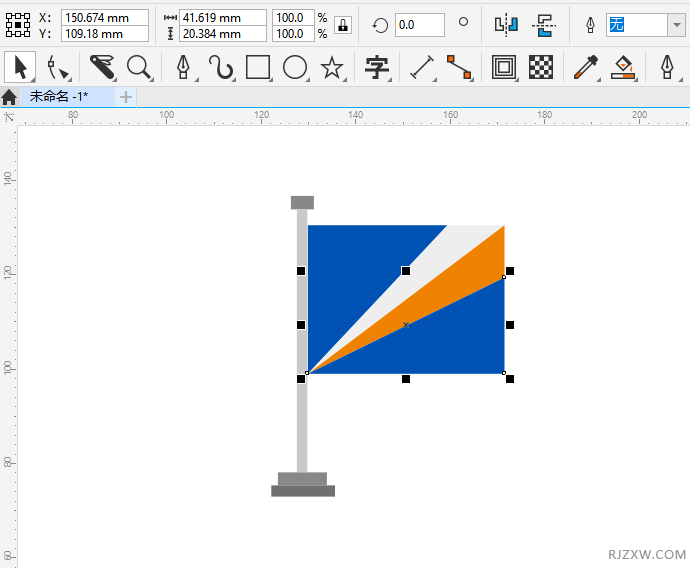Select the Freehand pen tool in toolbox
The height and width of the screenshot is (568, 690).
pos(184,67)
